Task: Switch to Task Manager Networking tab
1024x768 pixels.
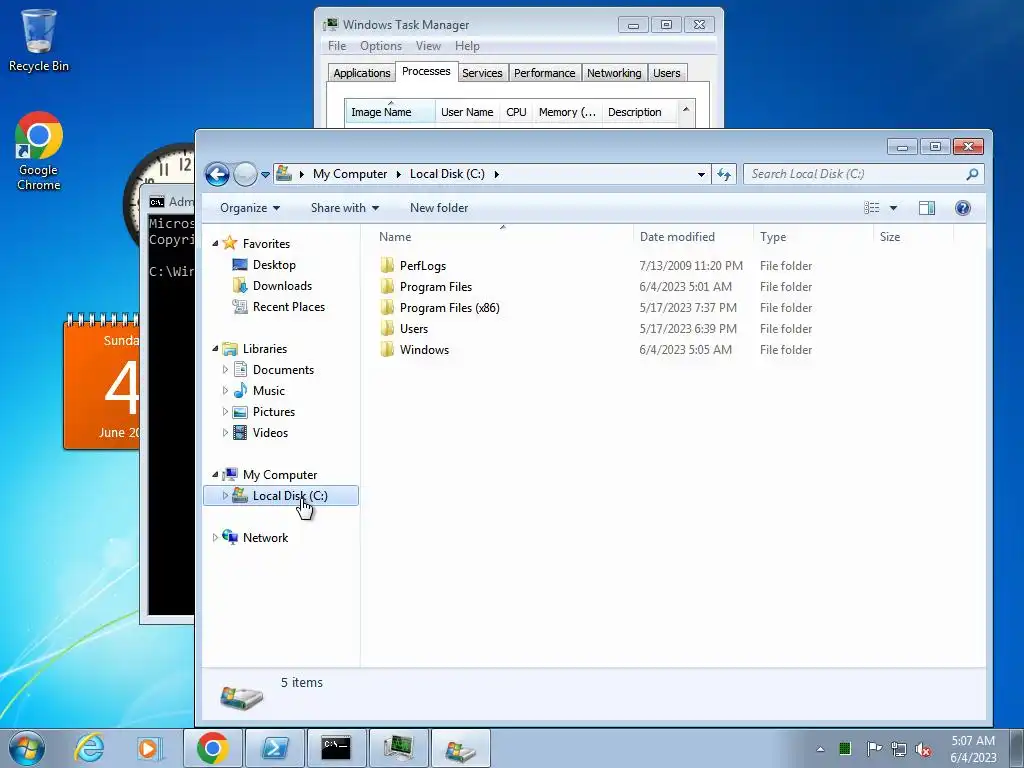Action: pyautogui.click(x=614, y=73)
